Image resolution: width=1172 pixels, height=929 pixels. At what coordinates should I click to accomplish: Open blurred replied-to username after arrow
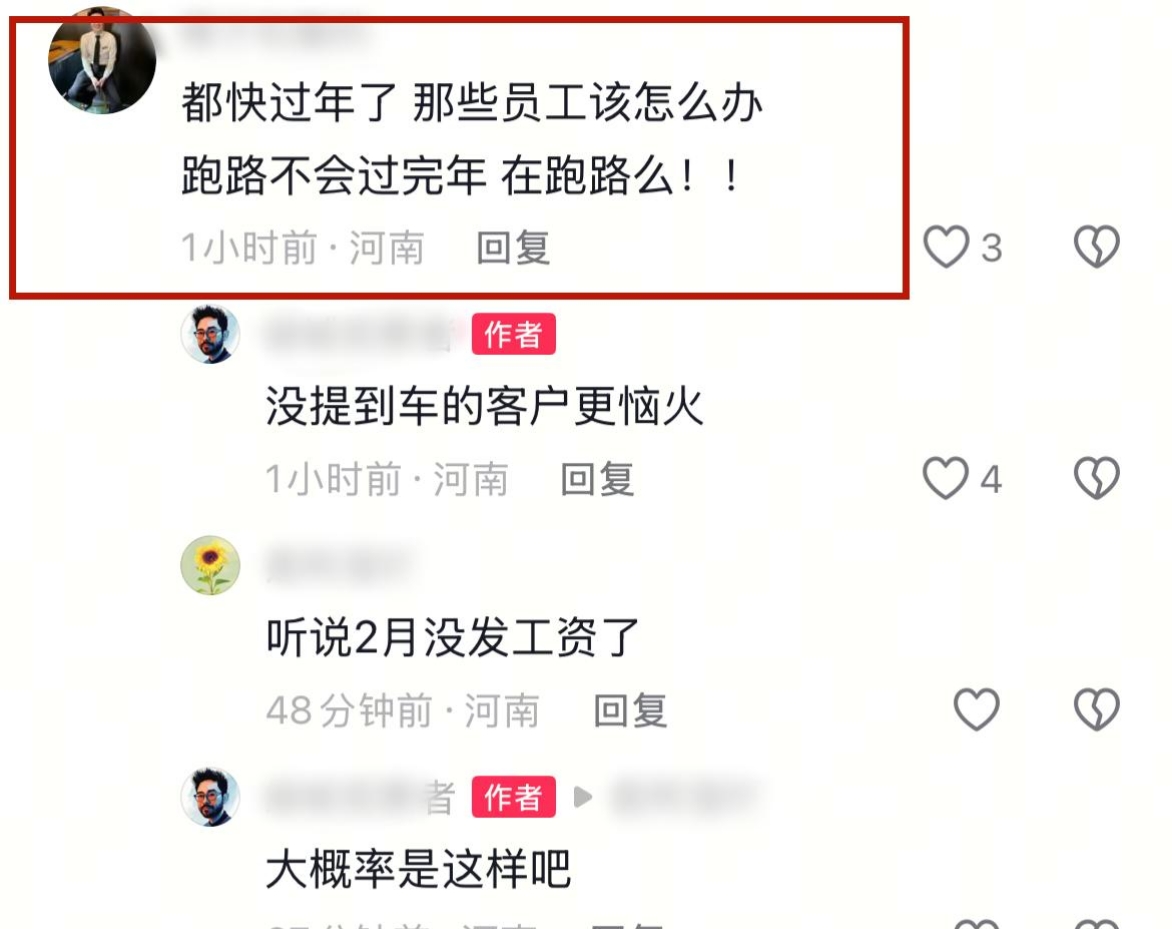683,797
